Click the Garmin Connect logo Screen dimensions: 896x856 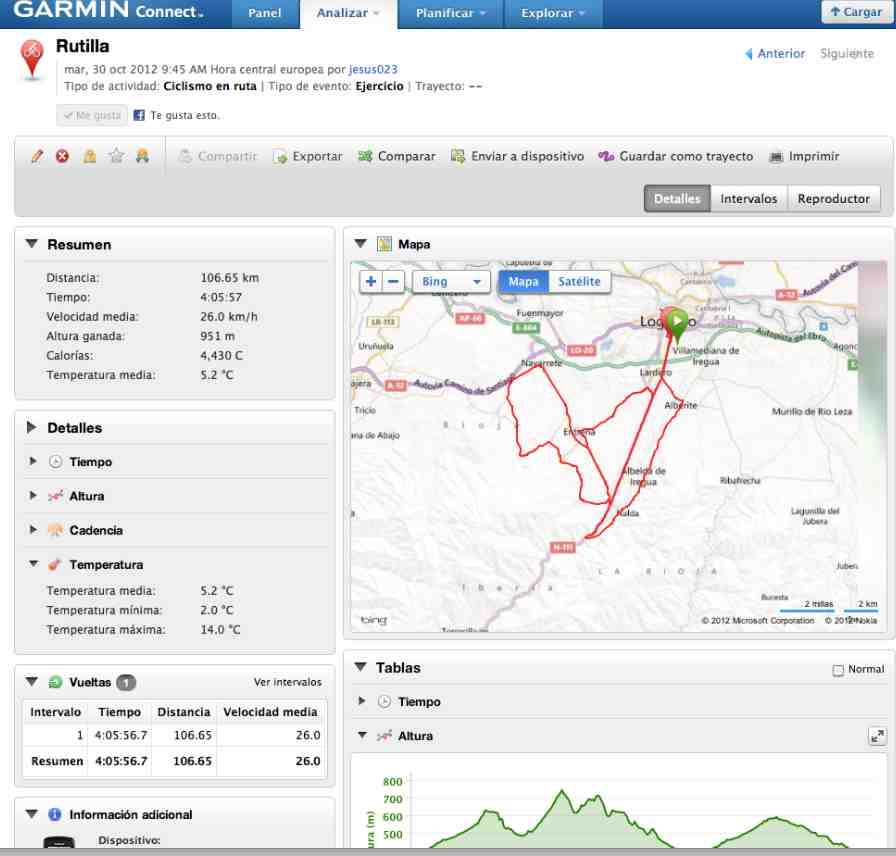108,10
